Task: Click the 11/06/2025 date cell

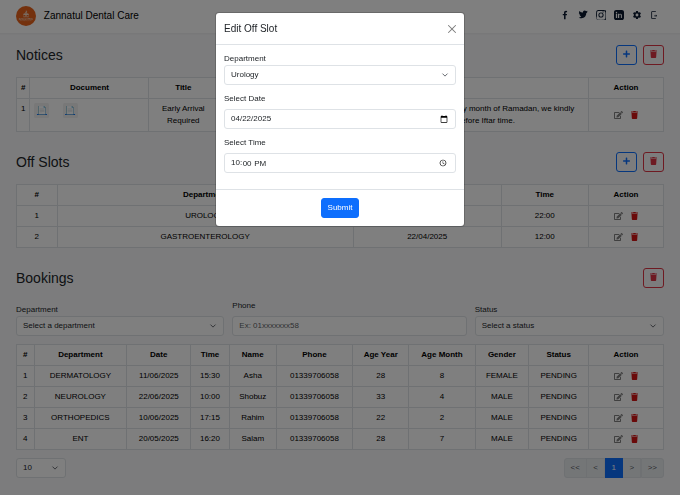Action: pos(158,376)
